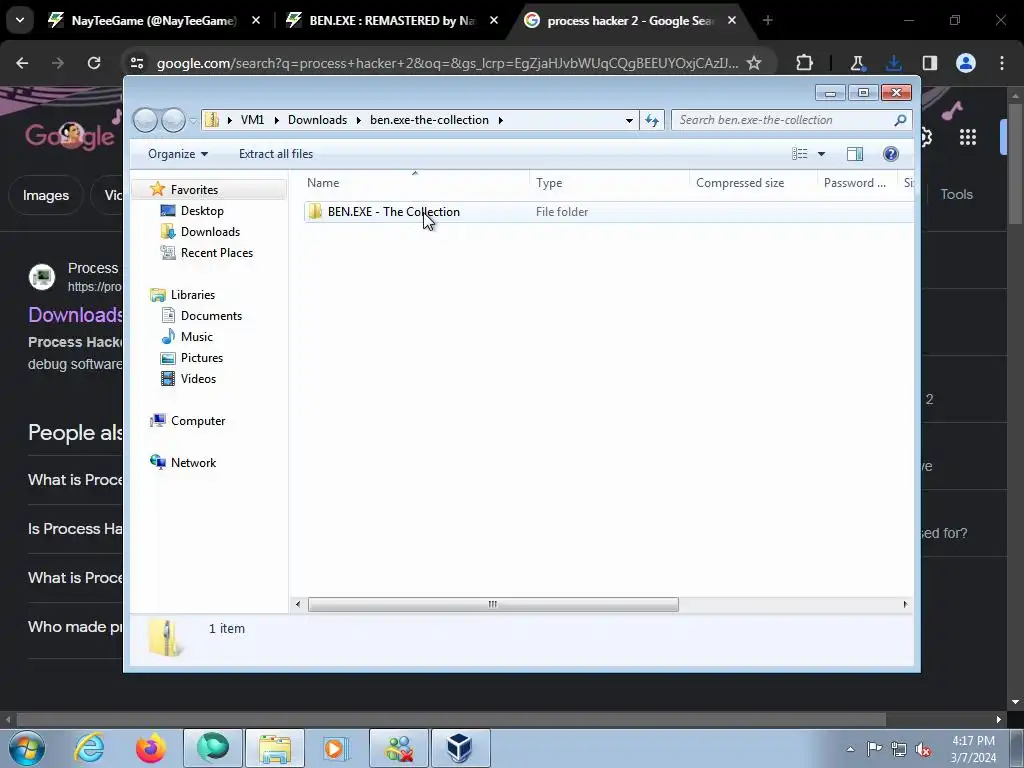Click the search magnifier icon in Explorer

(901, 120)
